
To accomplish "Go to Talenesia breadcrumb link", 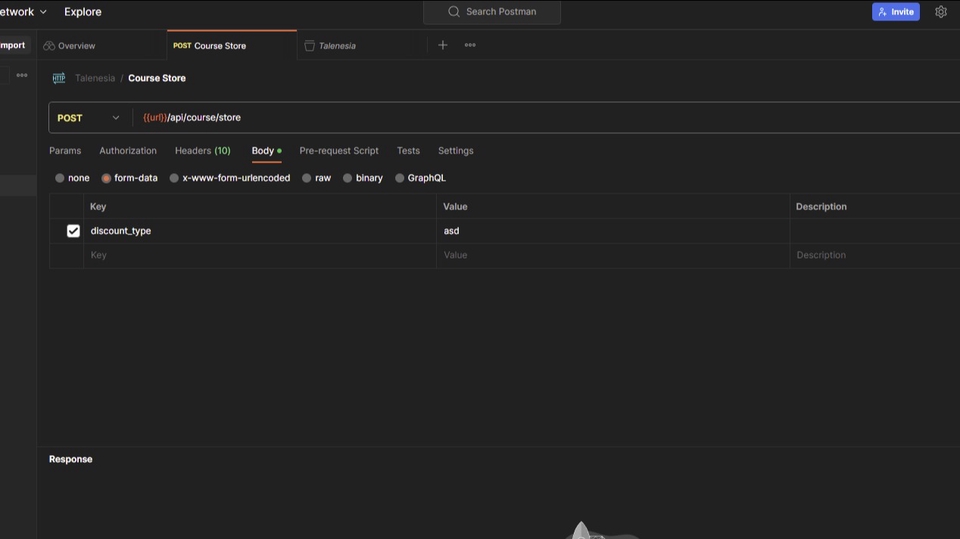I will [x=95, y=78].
